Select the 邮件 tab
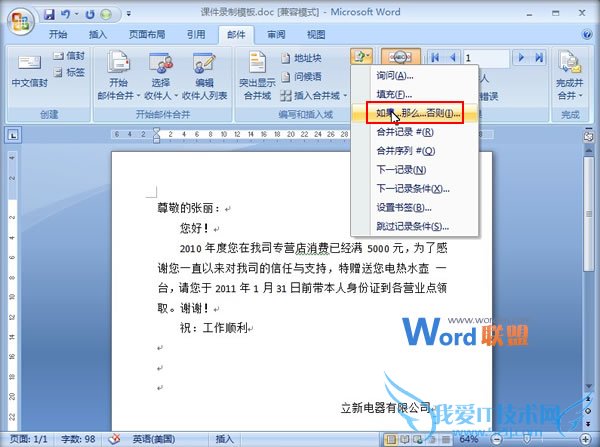600x447 pixels. (236, 34)
